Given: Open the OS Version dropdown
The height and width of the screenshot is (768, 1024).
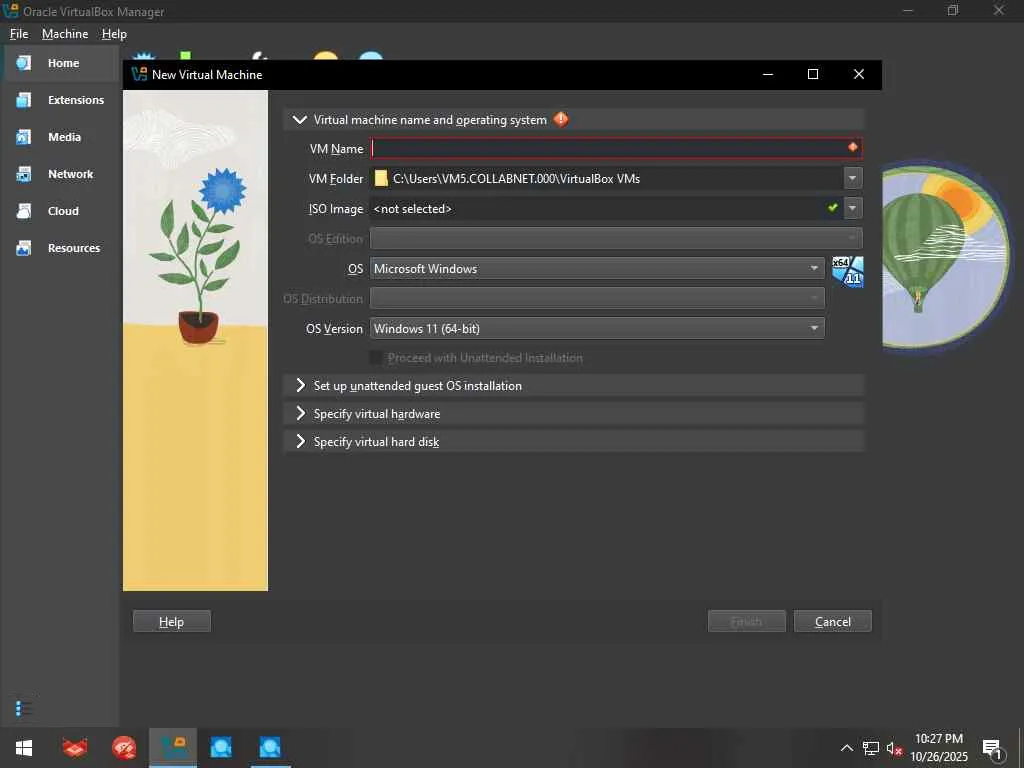Looking at the screenshot, I should point(597,328).
